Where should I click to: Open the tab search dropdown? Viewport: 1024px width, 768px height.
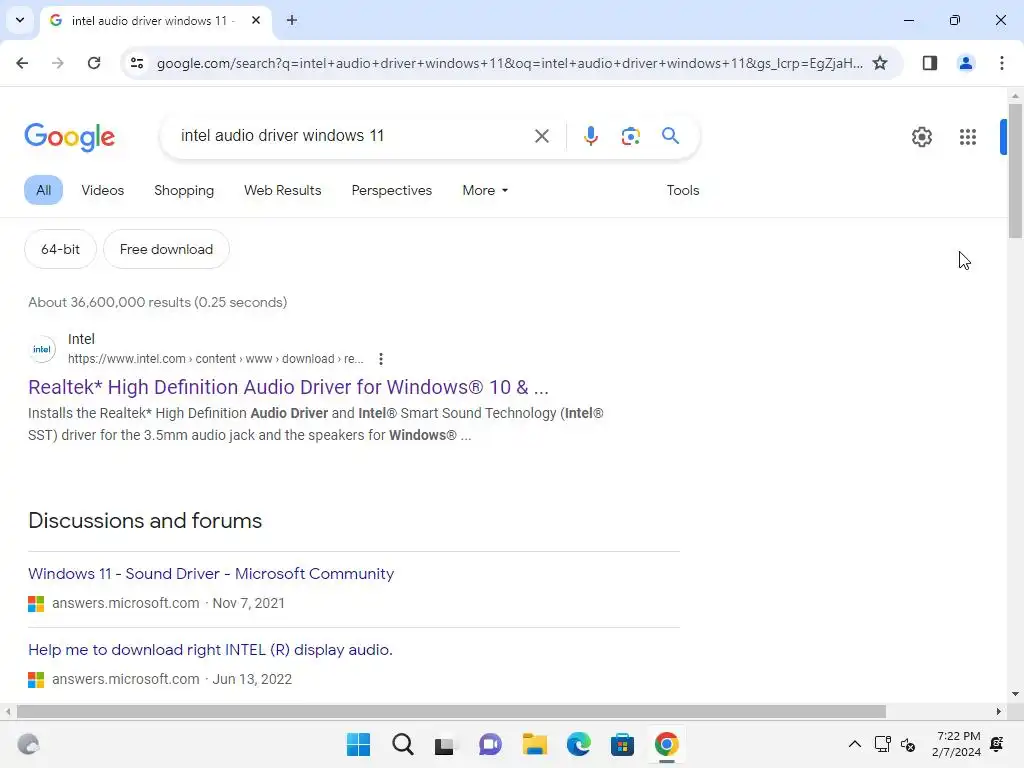(20, 20)
